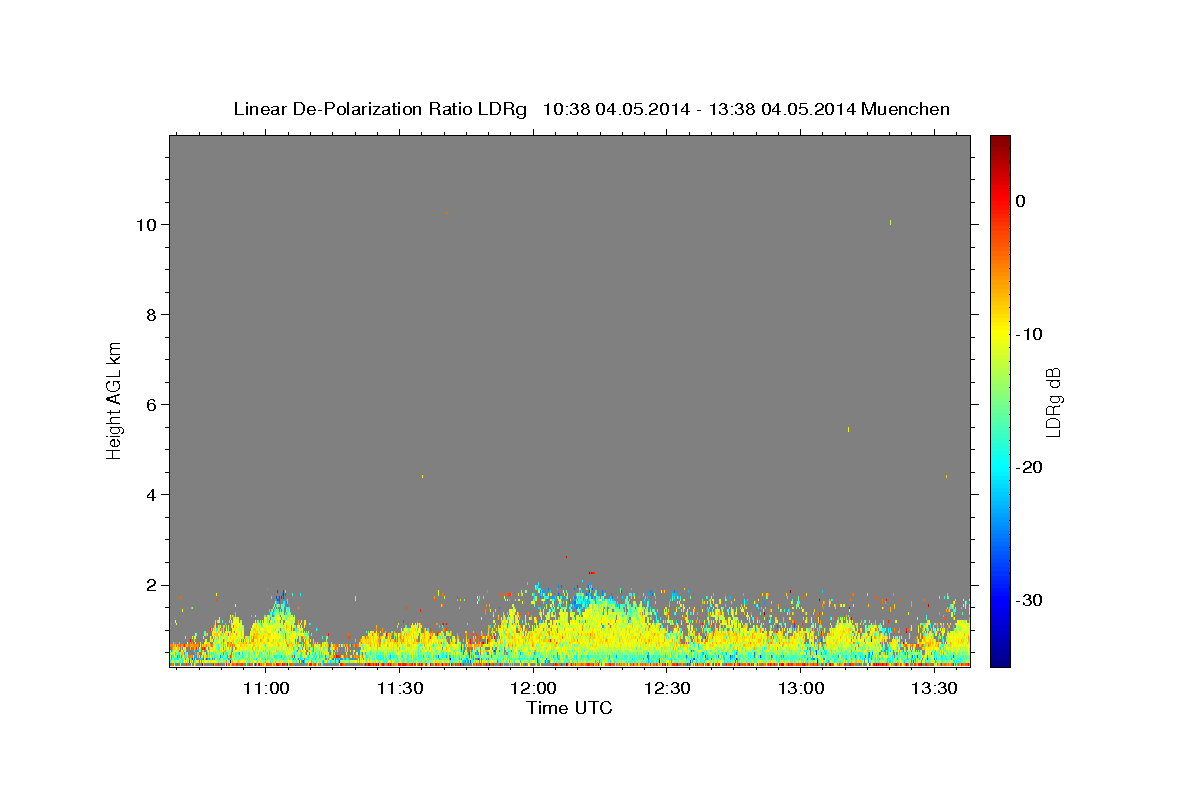Click the time tick label '11:30'
The height and width of the screenshot is (800, 1200).
click(400, 688)
